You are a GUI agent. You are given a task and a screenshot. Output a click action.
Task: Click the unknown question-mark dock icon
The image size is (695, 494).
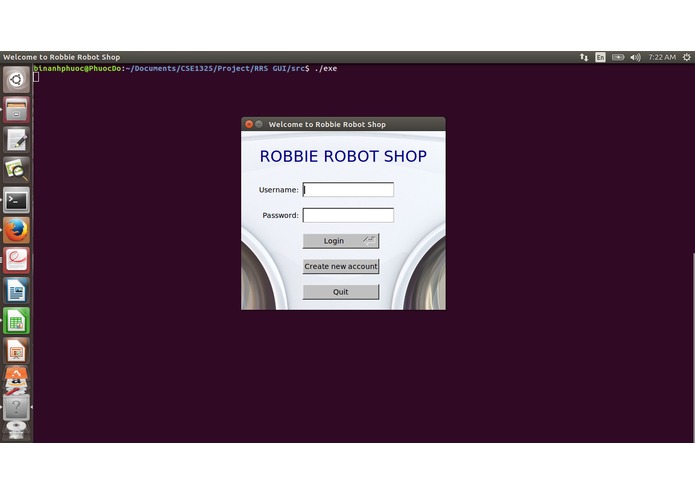pyautogui.click(x=16, y=407)
